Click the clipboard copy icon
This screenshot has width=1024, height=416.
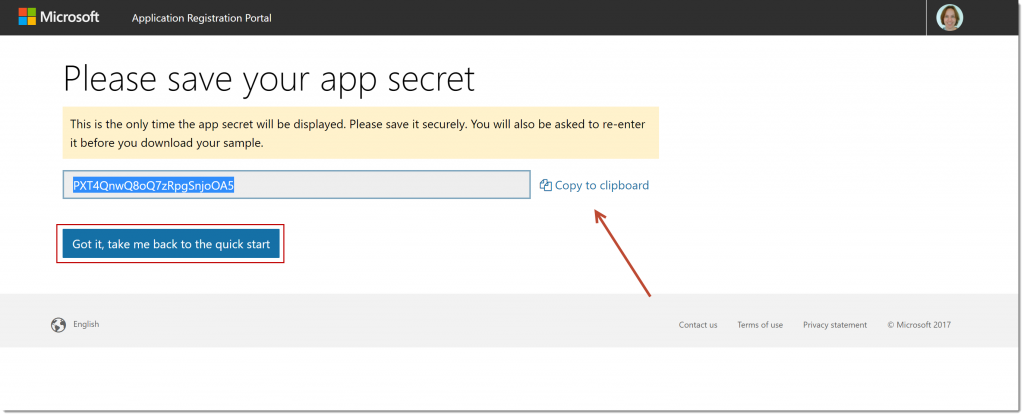coord(545,185)
